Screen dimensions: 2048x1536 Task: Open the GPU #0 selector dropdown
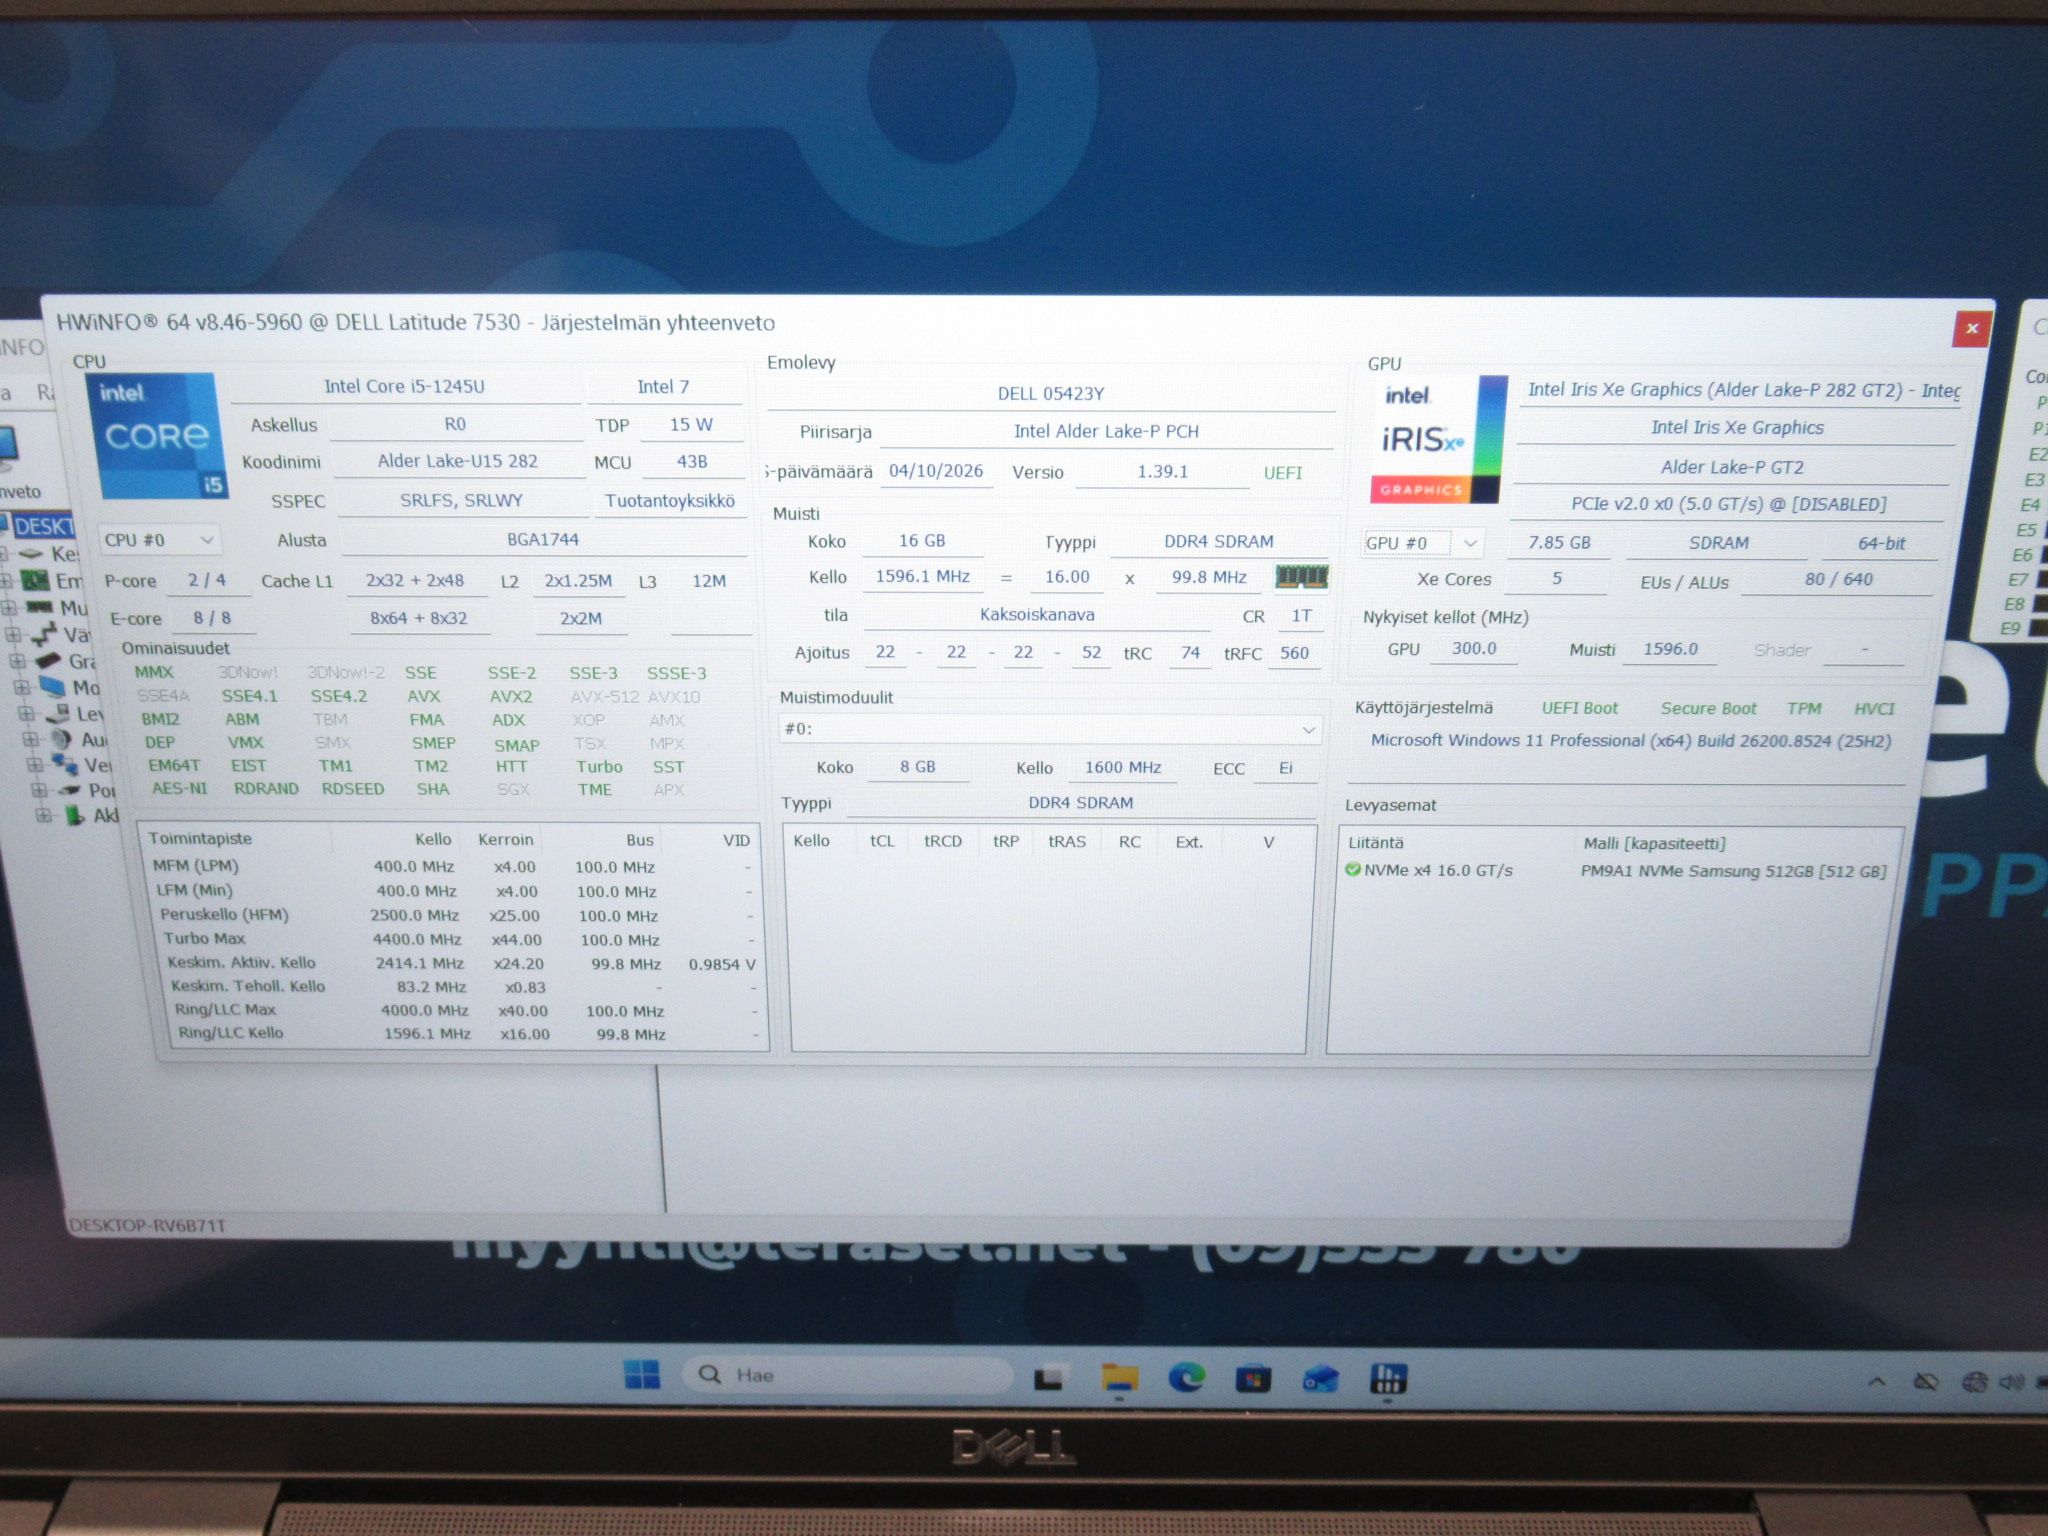pyautogui.click(x=1422, y=543)
